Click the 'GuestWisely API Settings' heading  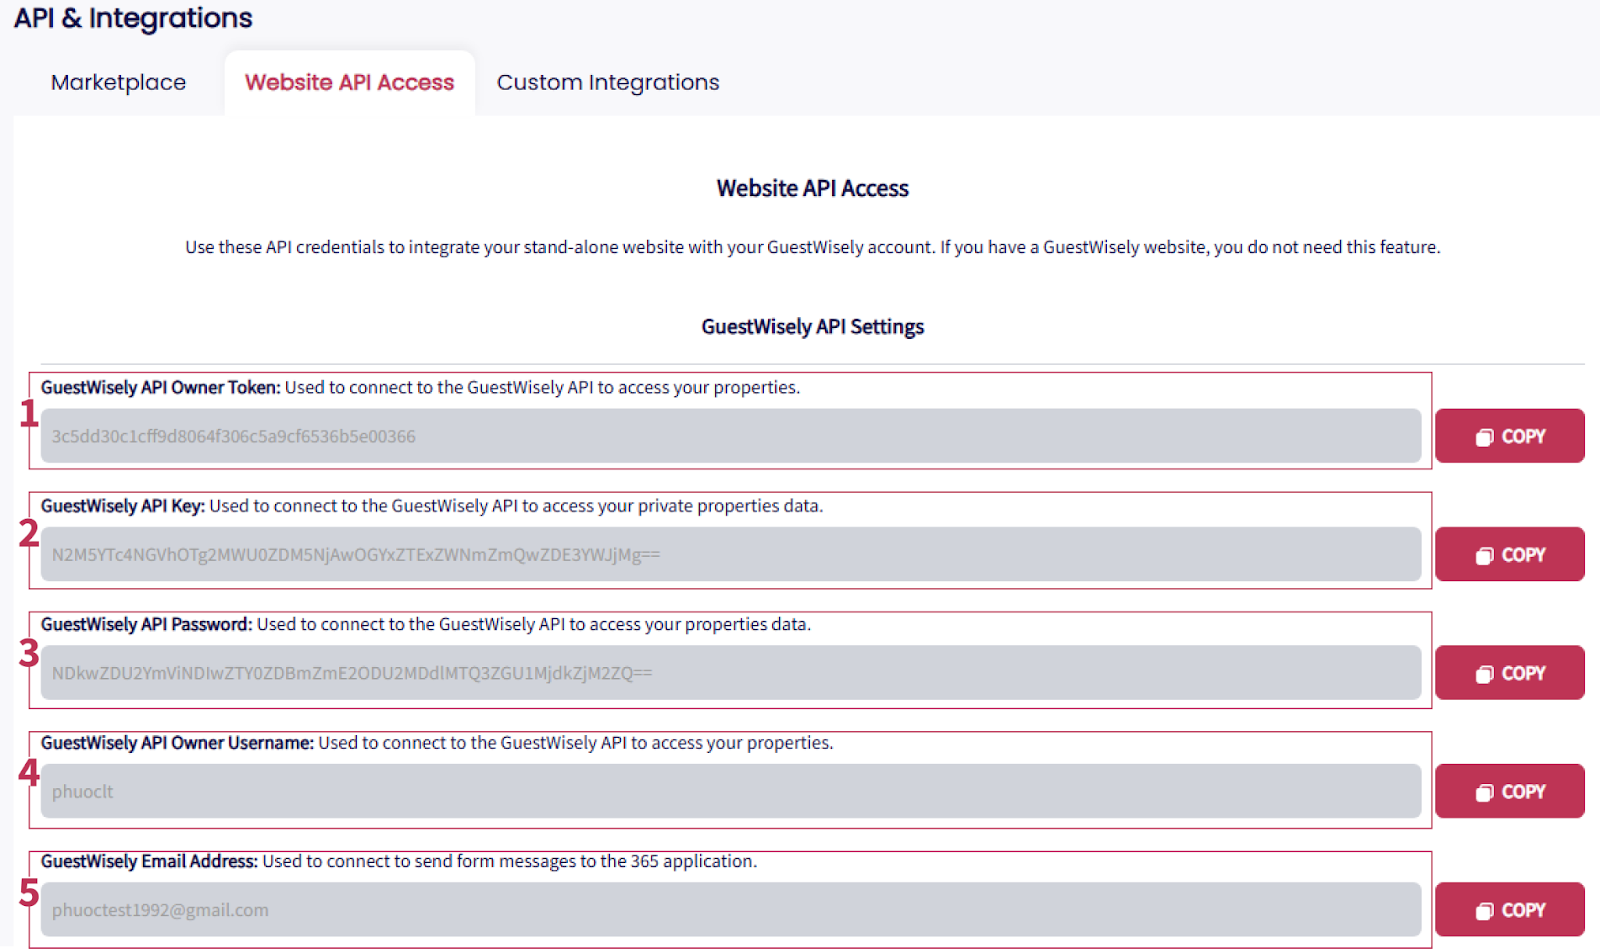click(x=812, y=327)
